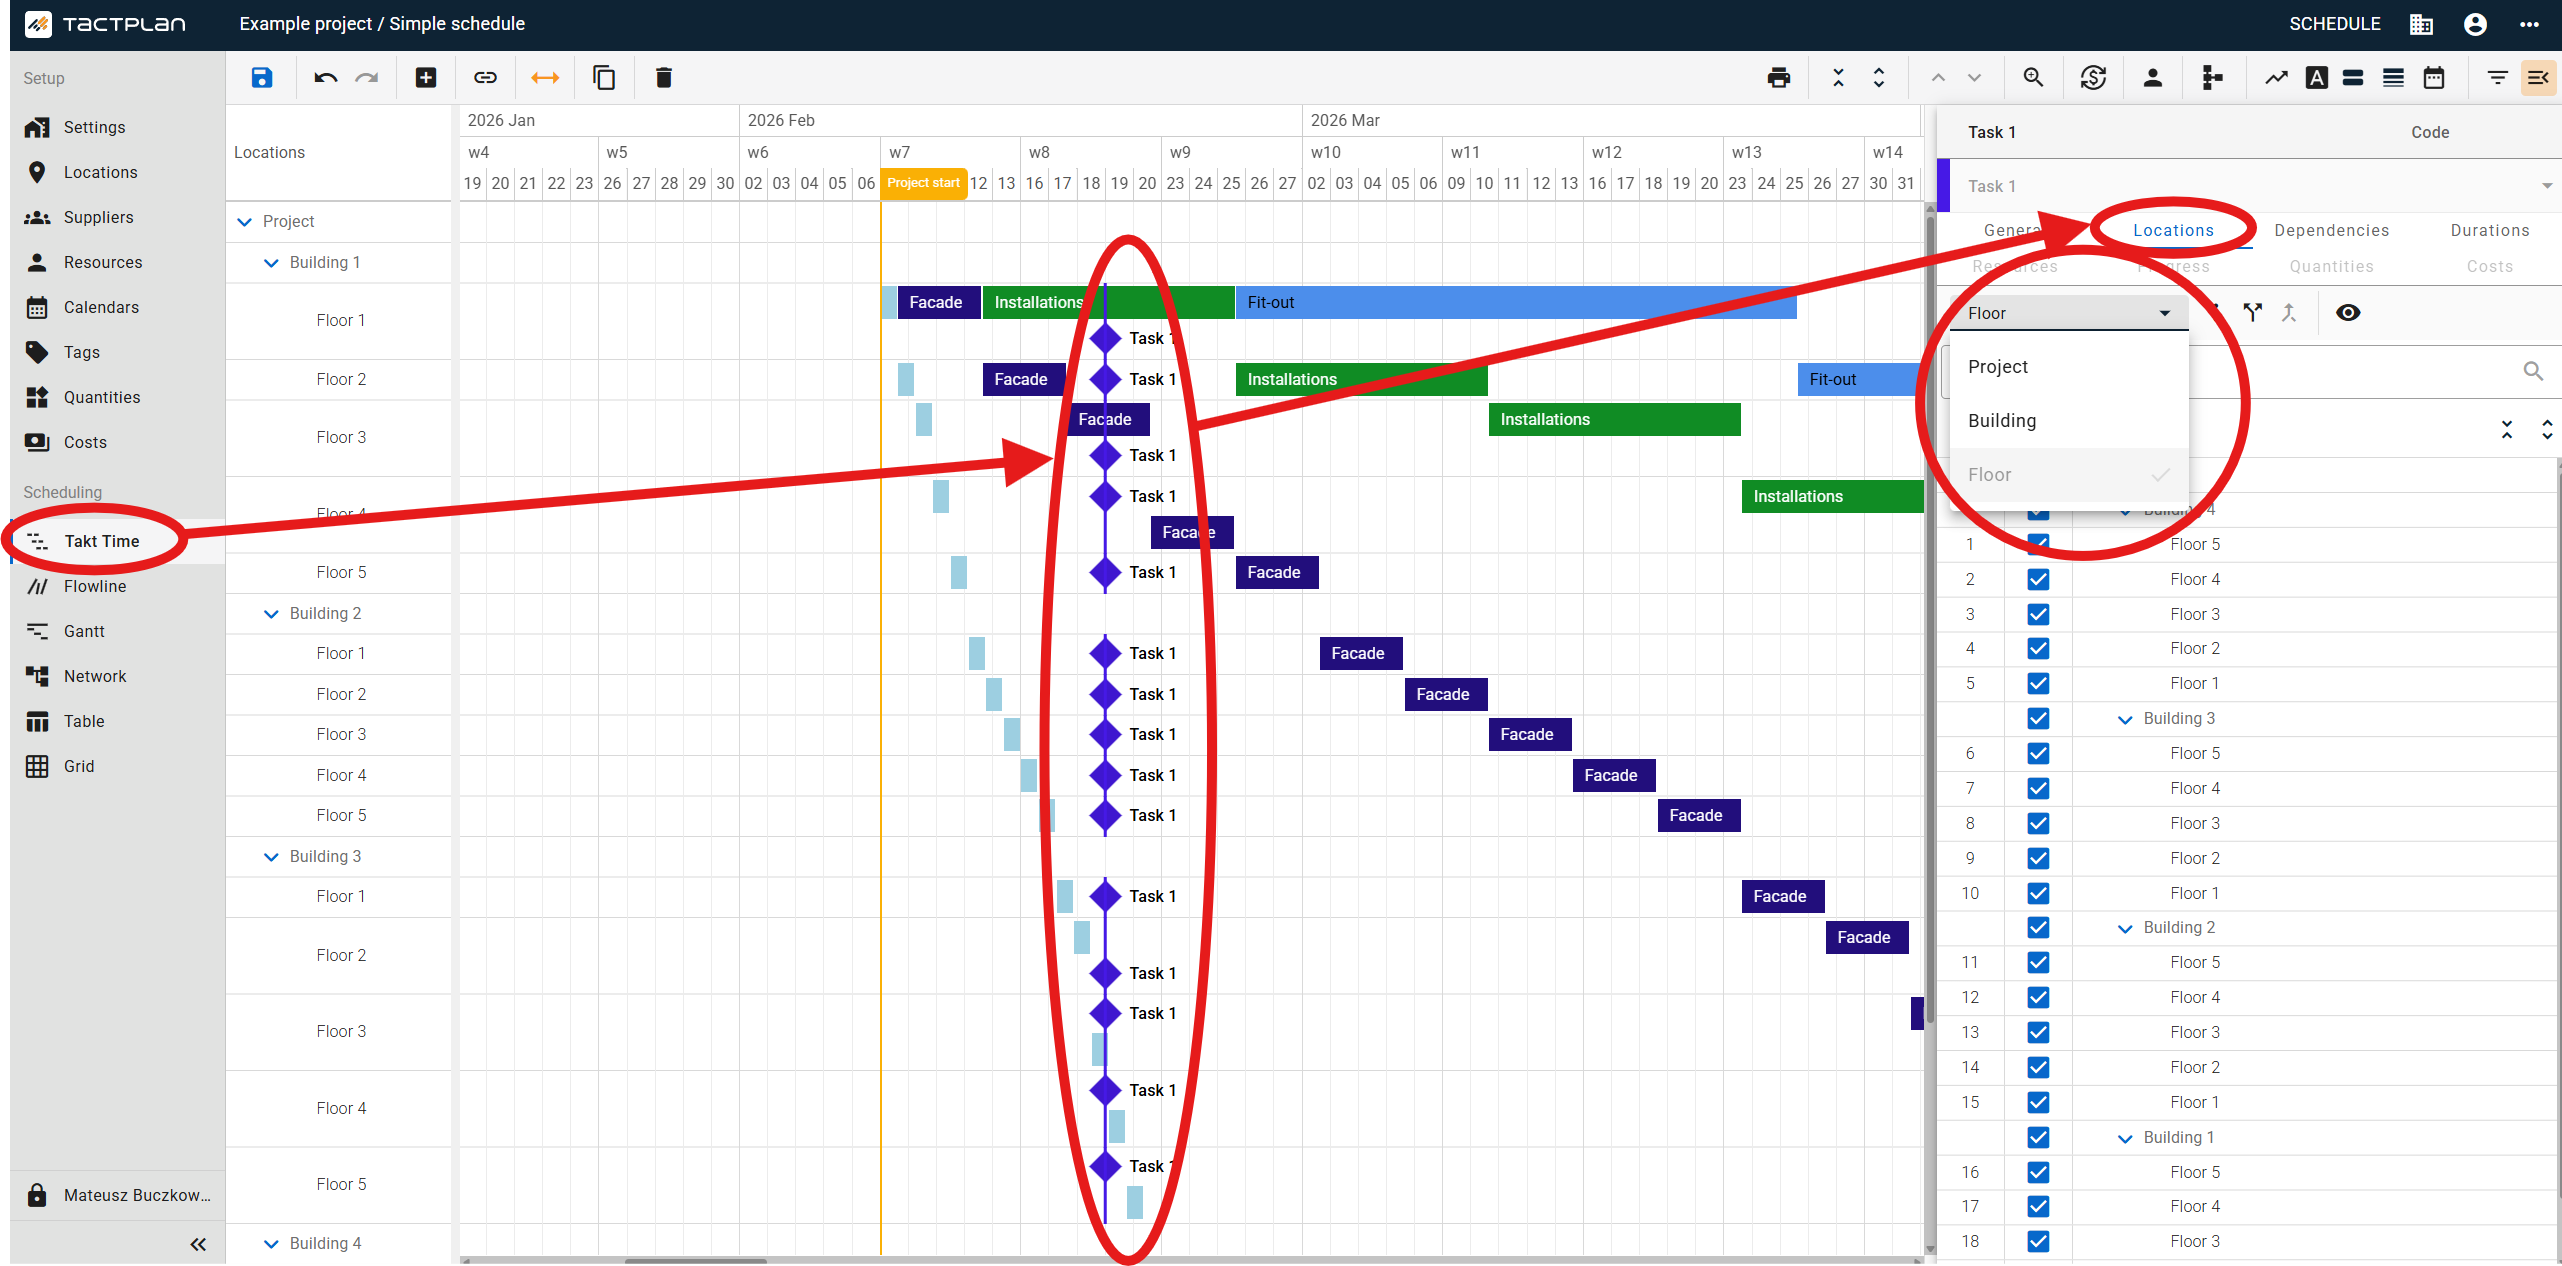Viewport: 2562px width, 1266px height.
Task: Click the link dependency icon
Action: pos(485,78)
